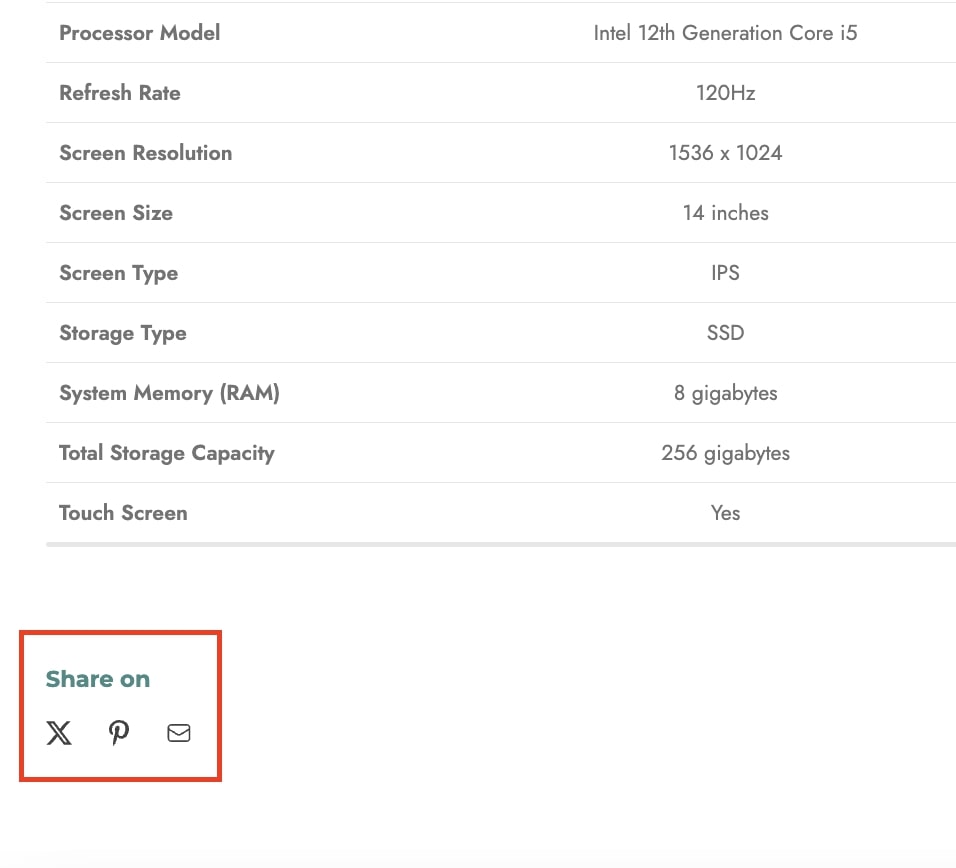The height and width of the screenshot is (868, 956).
Task: Share on X (Twitter) icon
Action: (x=59, y=733)
